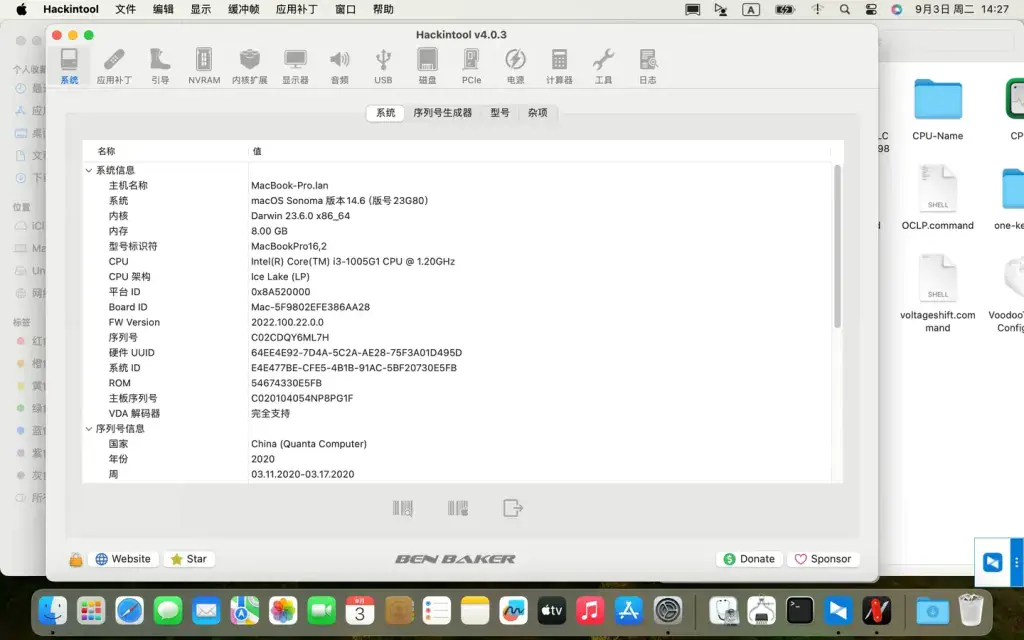Open the Apple menu
The image size is (1024, 640).
[21, 9]
